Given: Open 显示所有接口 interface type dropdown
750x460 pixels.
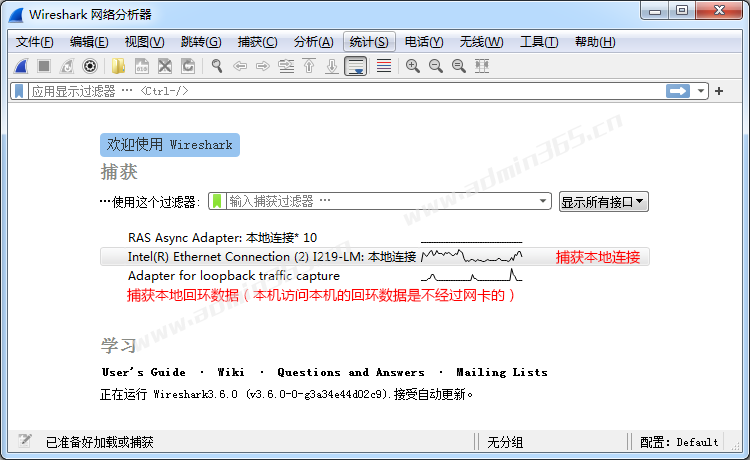Looking at the screenshot, I should (604, 202).
